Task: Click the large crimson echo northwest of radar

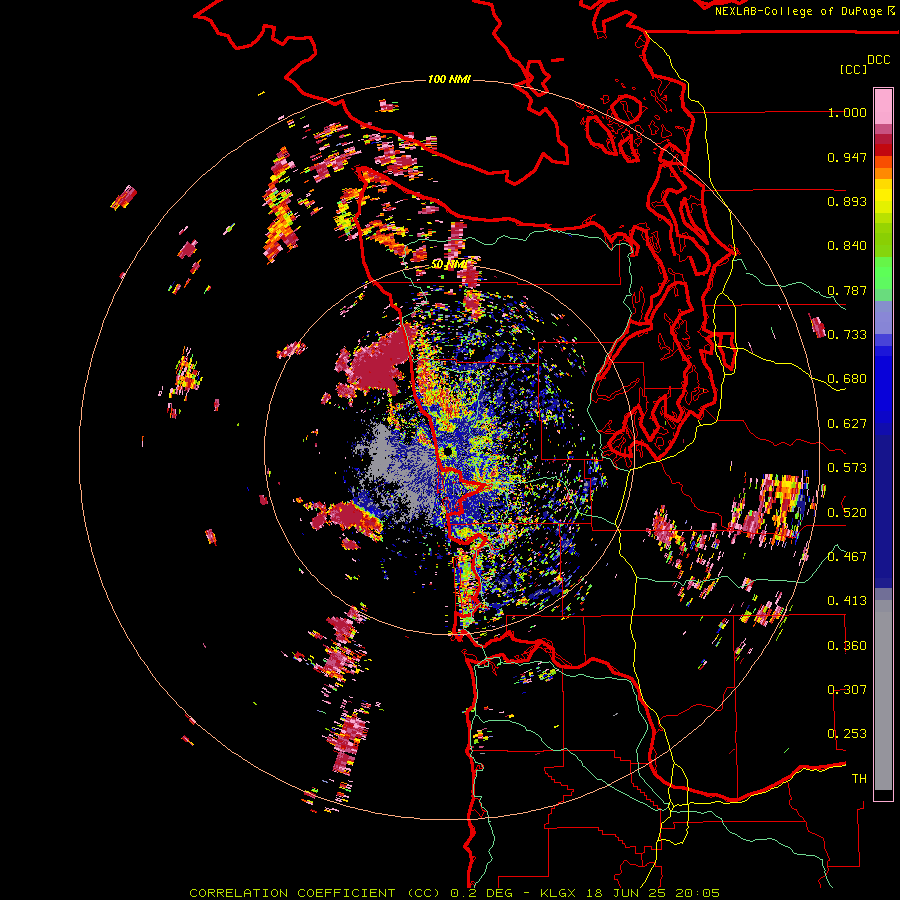Action: (376, 364)
